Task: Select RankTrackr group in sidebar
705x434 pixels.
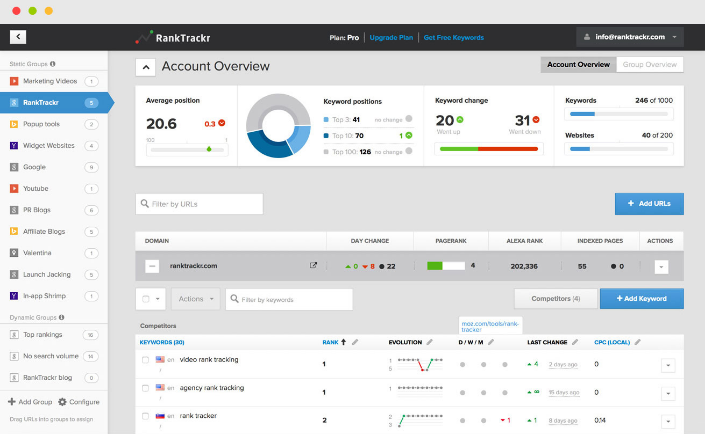Action: [x=54, y=103]
